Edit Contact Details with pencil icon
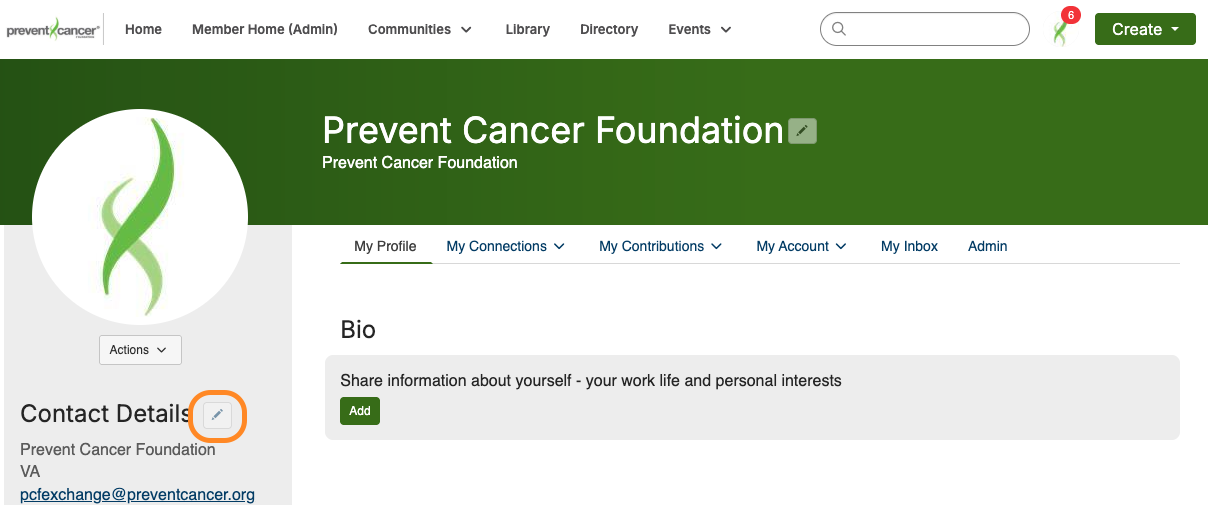 [x=218, y=415]
